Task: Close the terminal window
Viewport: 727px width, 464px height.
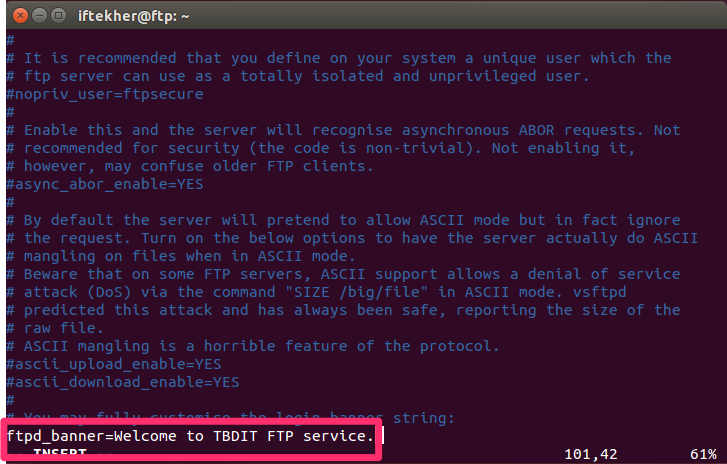Action: [x=20, y=16]
